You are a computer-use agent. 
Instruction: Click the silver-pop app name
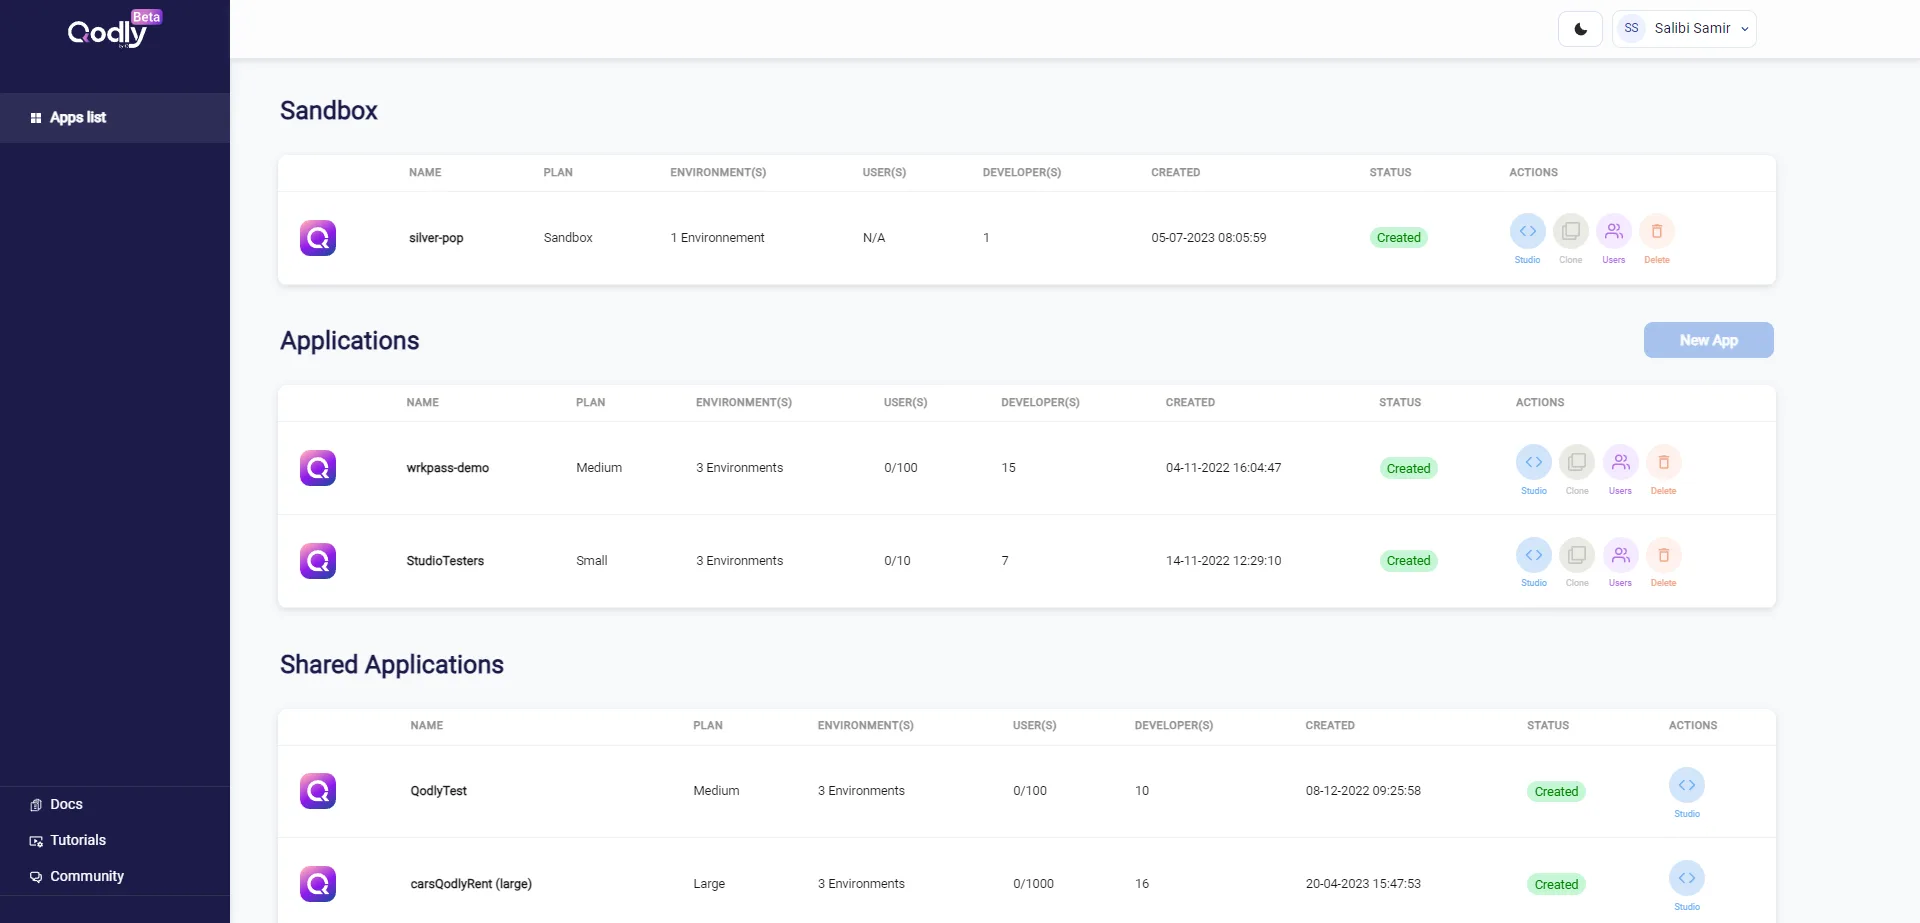tap(436, 238)
